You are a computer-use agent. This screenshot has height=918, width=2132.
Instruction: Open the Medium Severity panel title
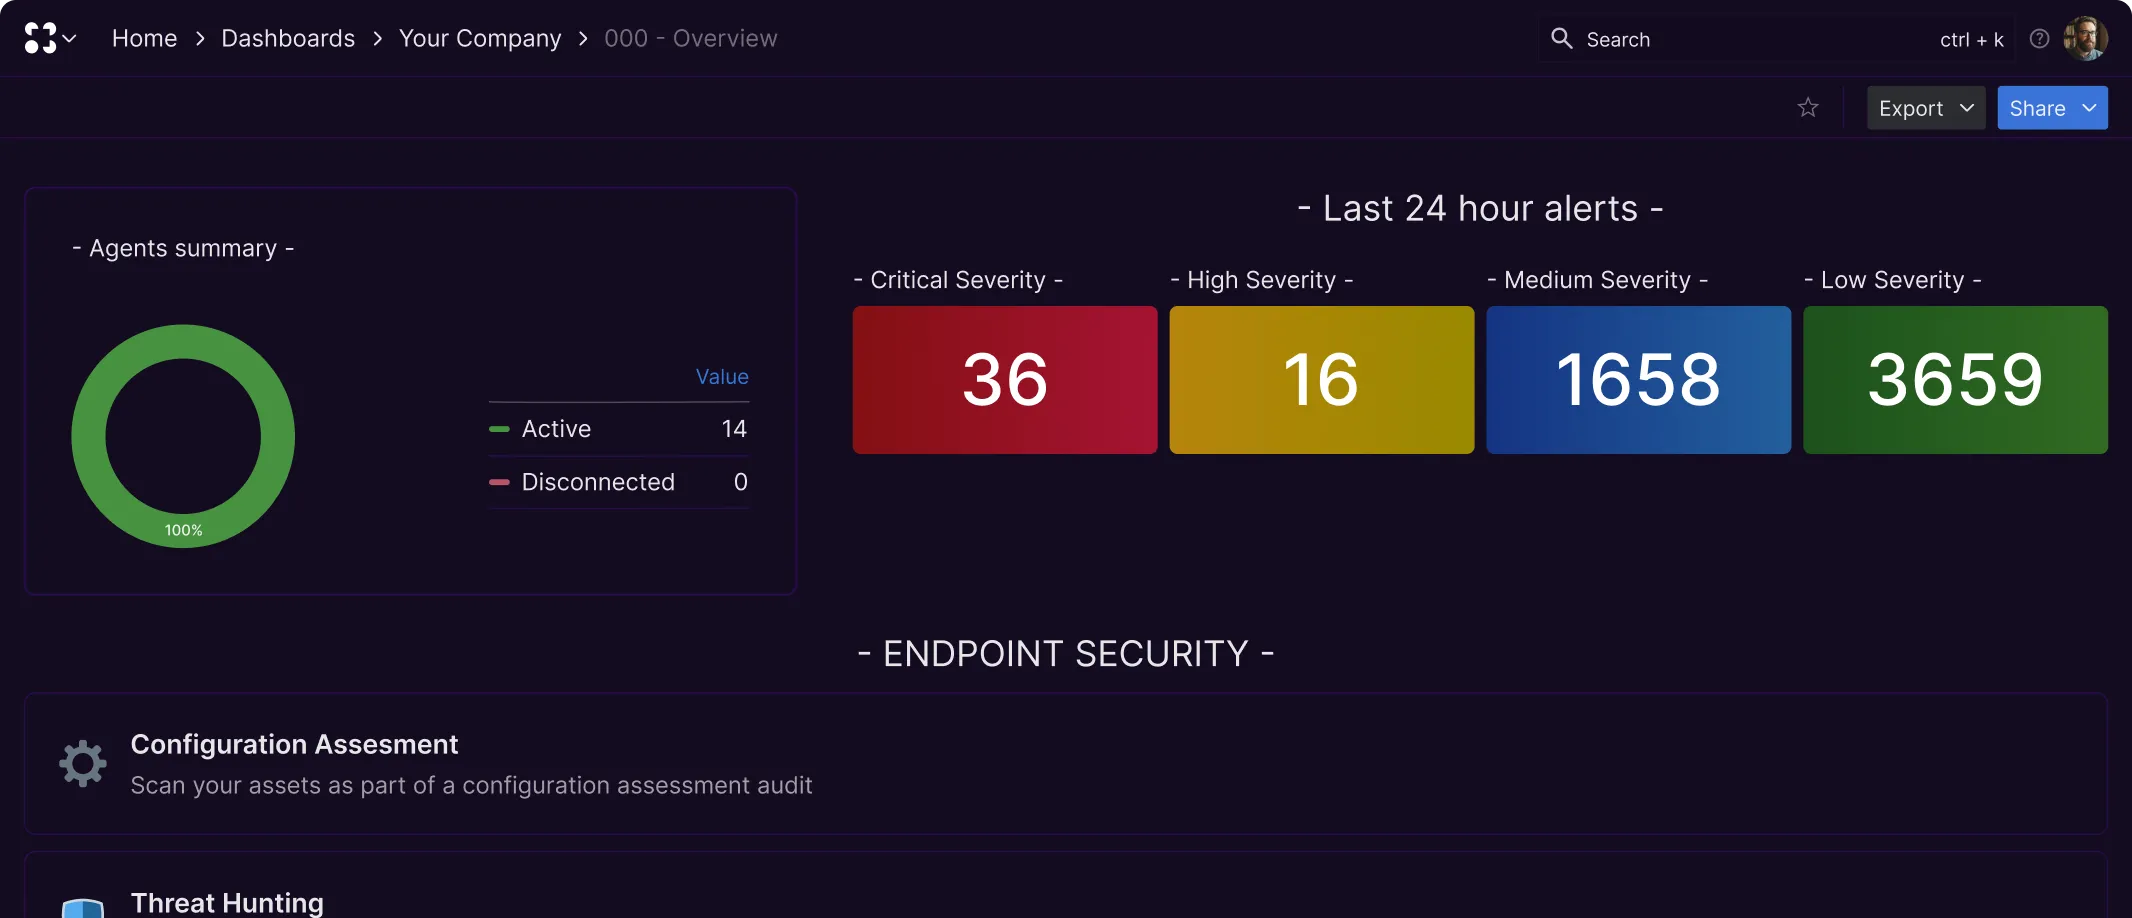[x=1597, y=280]
